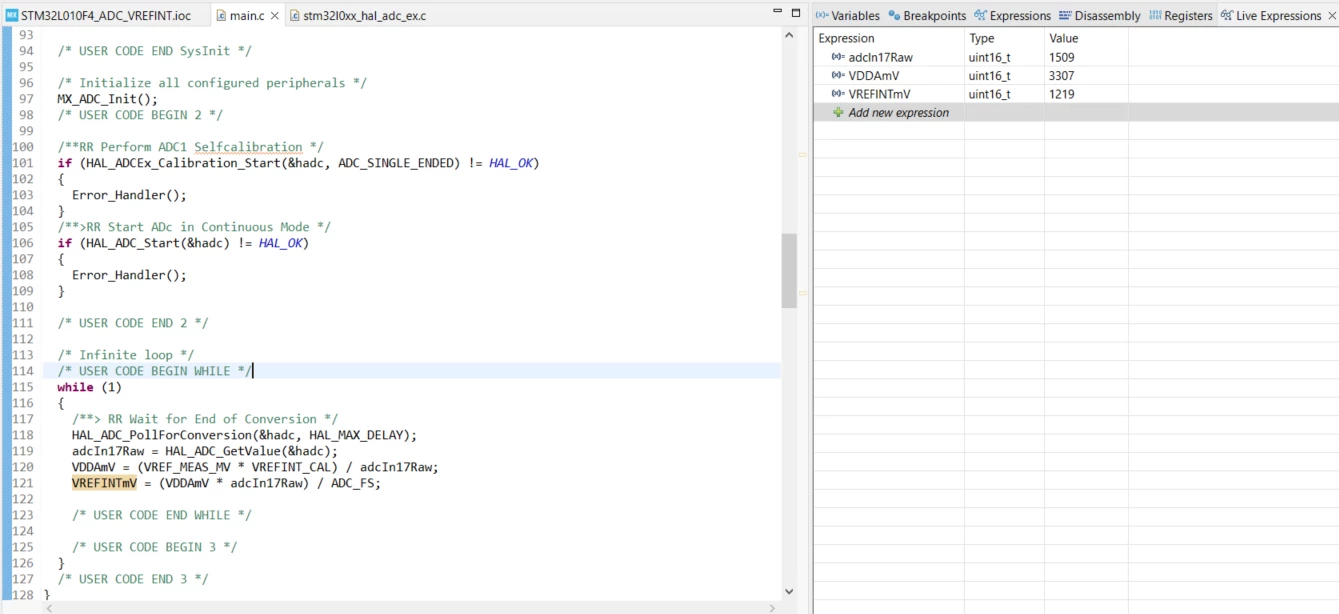Click the MX icon of the .ioc tab

[12, 16]
